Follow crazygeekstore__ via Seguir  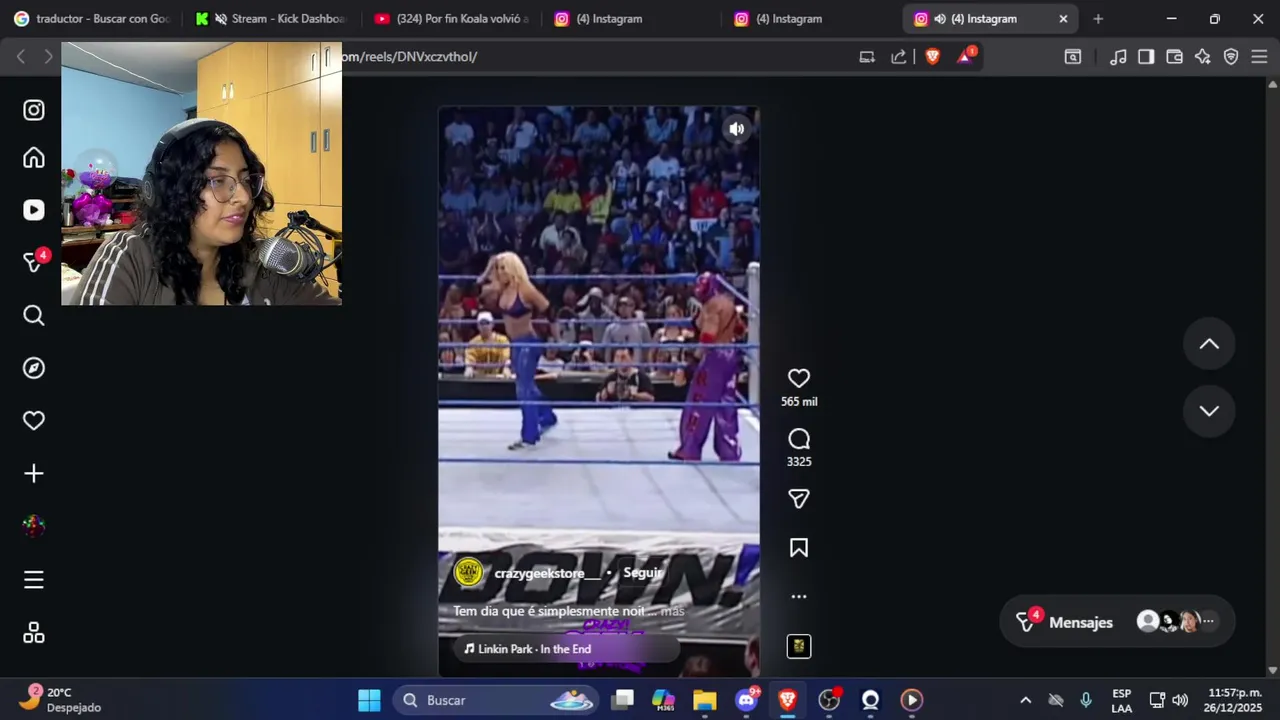tap(642, 573)
